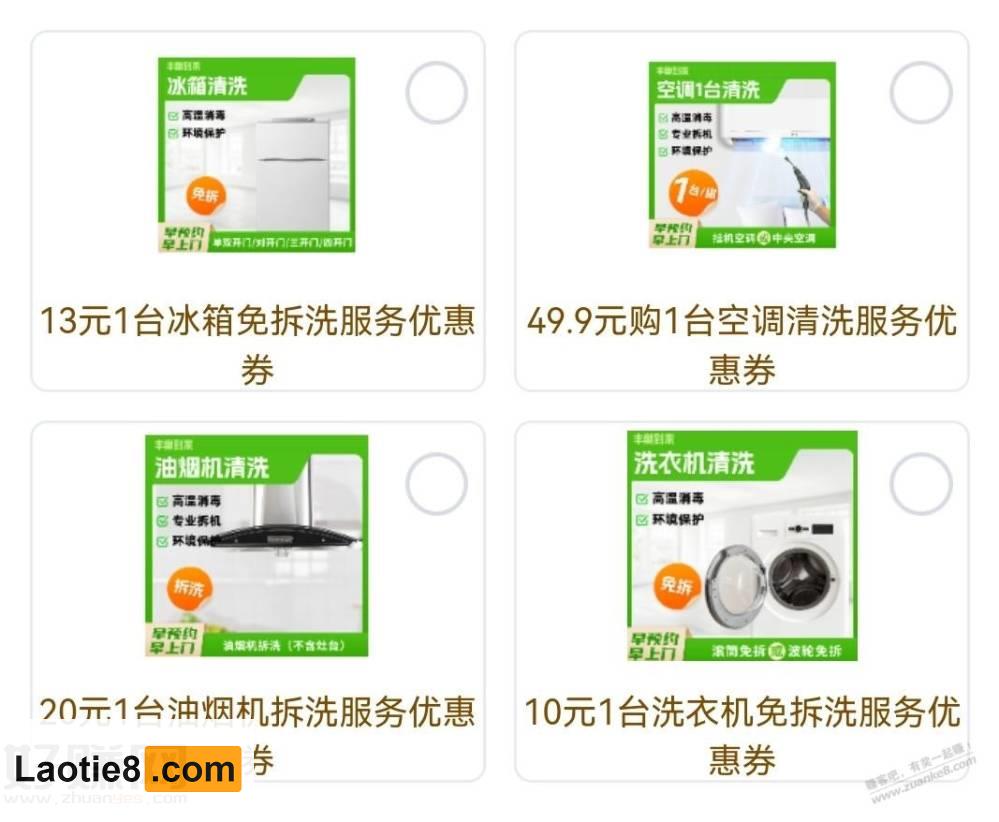Open the 油烟机清洗 product thumbnail
Viewport: 999px width, 822px height.
[x=256, y=545]
